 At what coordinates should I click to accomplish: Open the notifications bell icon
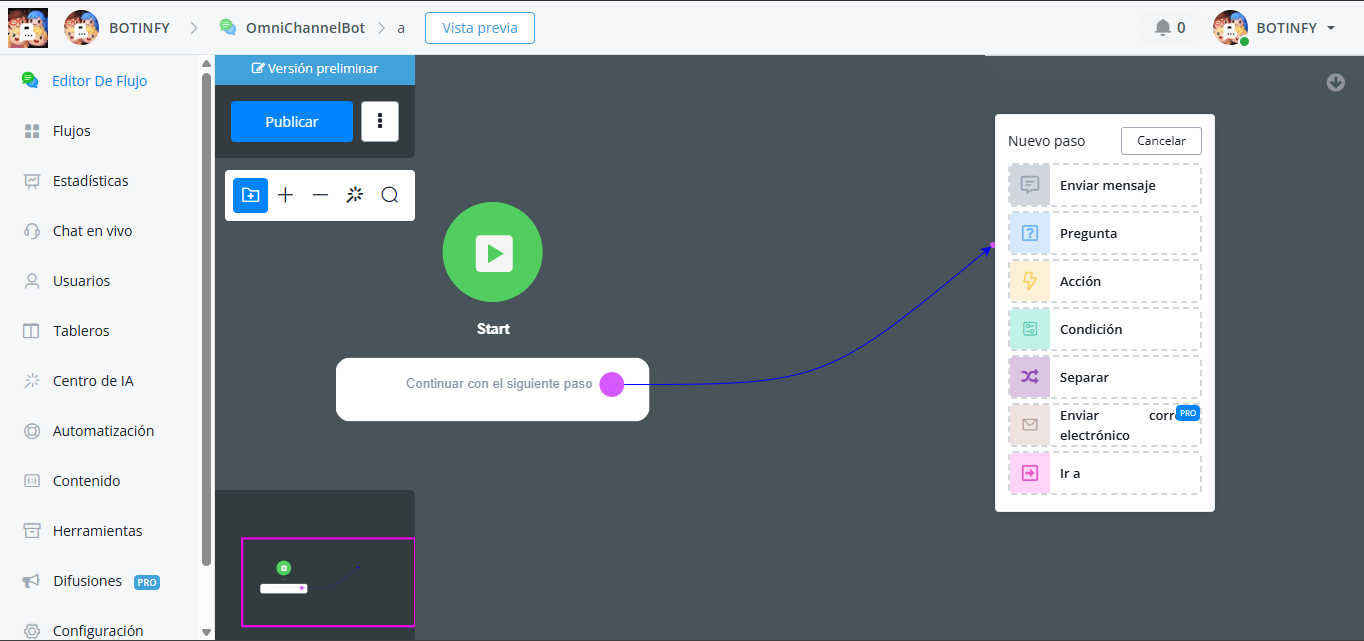coord(1162,28)
